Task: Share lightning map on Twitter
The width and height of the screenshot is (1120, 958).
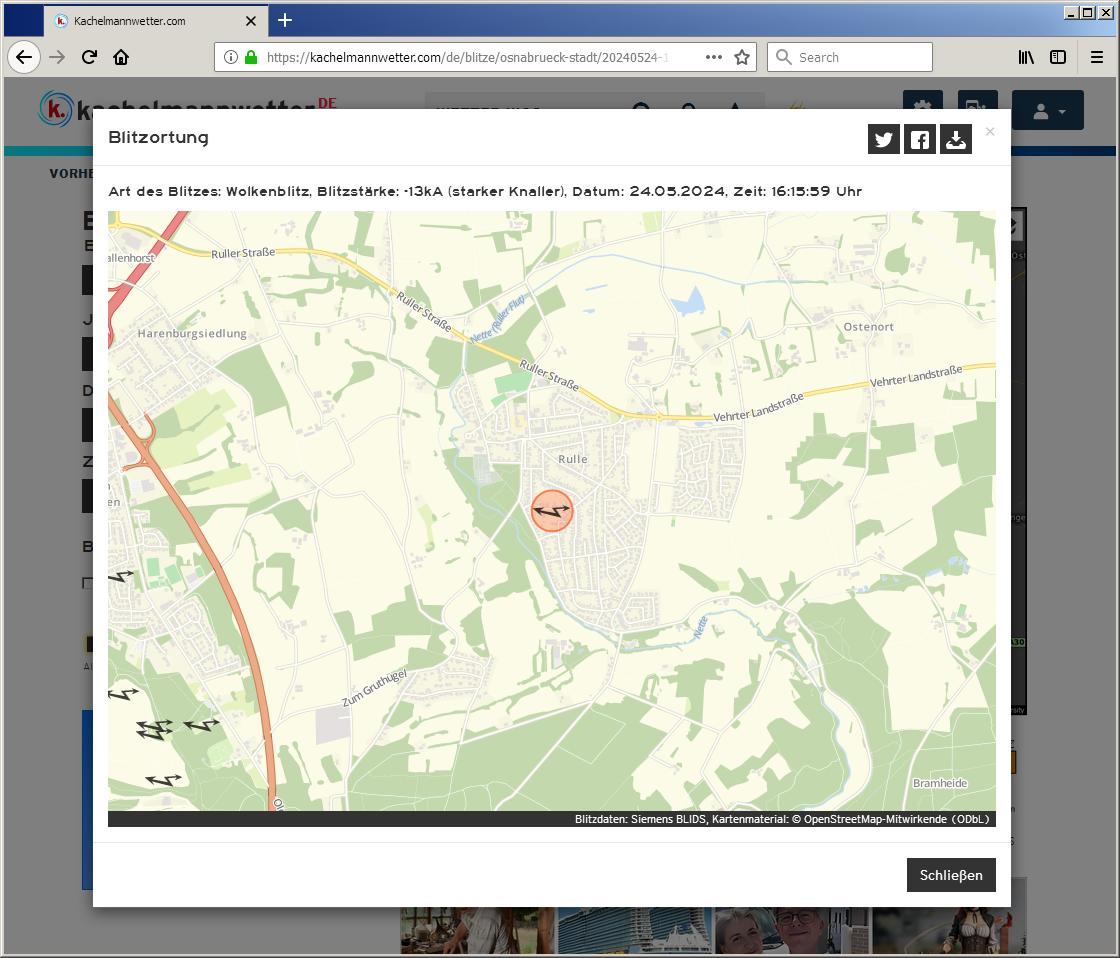Action: [x=884, y=139]
